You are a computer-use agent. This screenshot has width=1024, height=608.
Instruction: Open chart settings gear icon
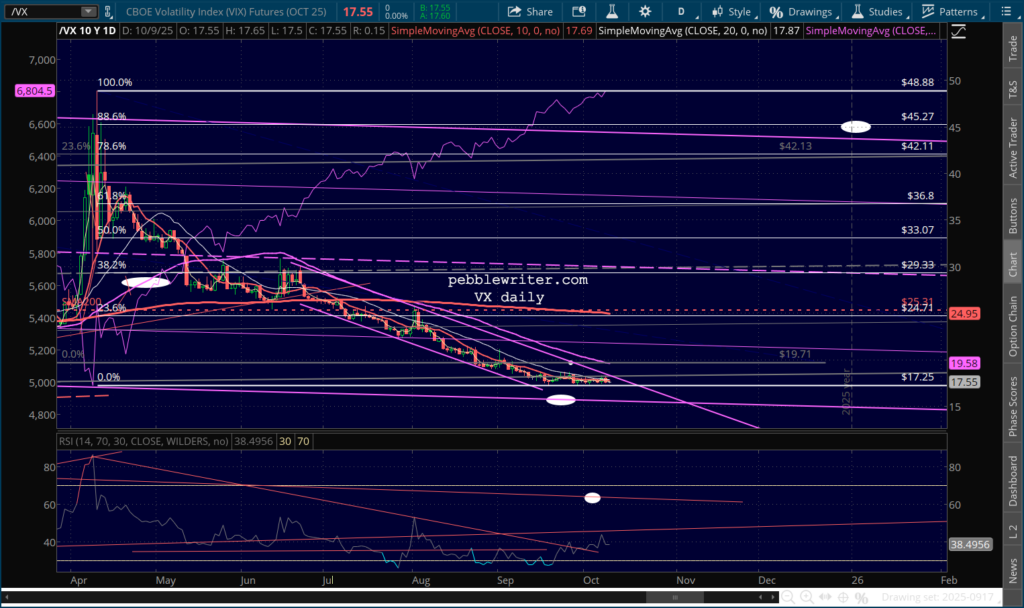[x=645, y=11]
